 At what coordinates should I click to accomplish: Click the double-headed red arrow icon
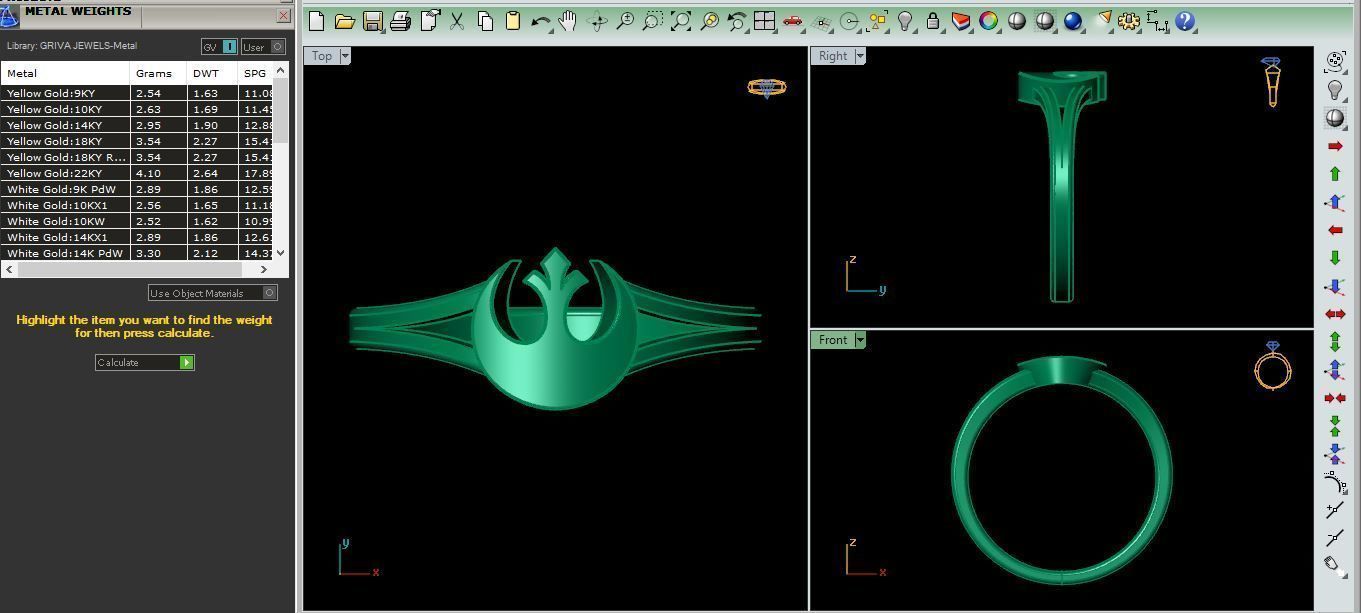(1335, 314)
